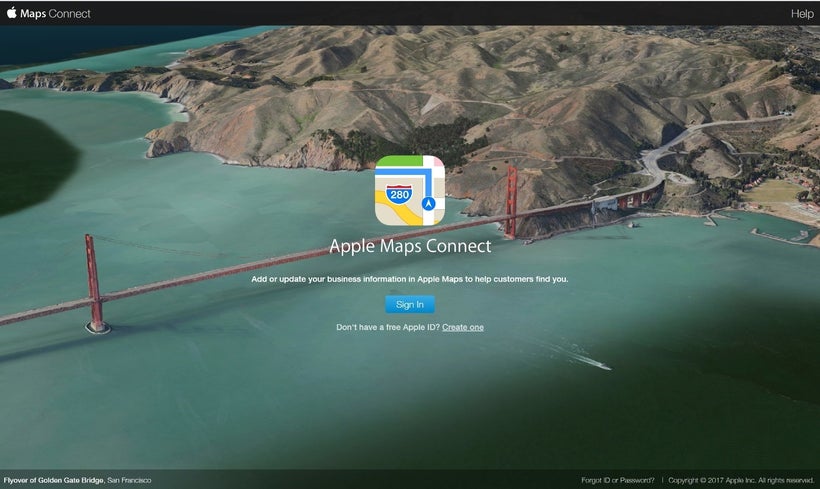Click the 'Flyover of Golden Gate Bridge' caption

point(53,480)
